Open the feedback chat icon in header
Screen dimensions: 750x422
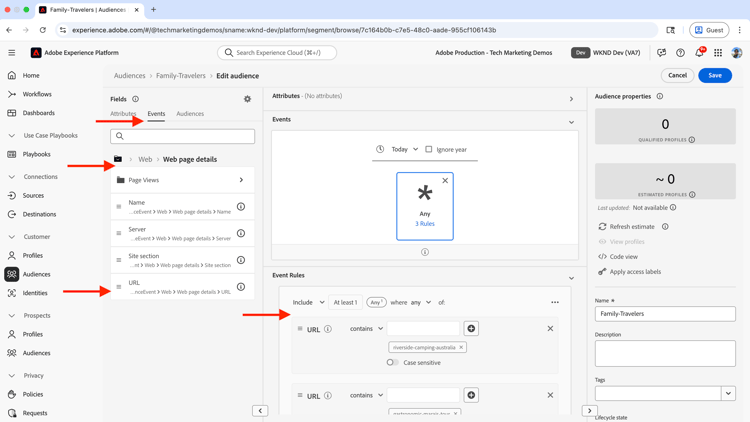(x=662, y=53)
